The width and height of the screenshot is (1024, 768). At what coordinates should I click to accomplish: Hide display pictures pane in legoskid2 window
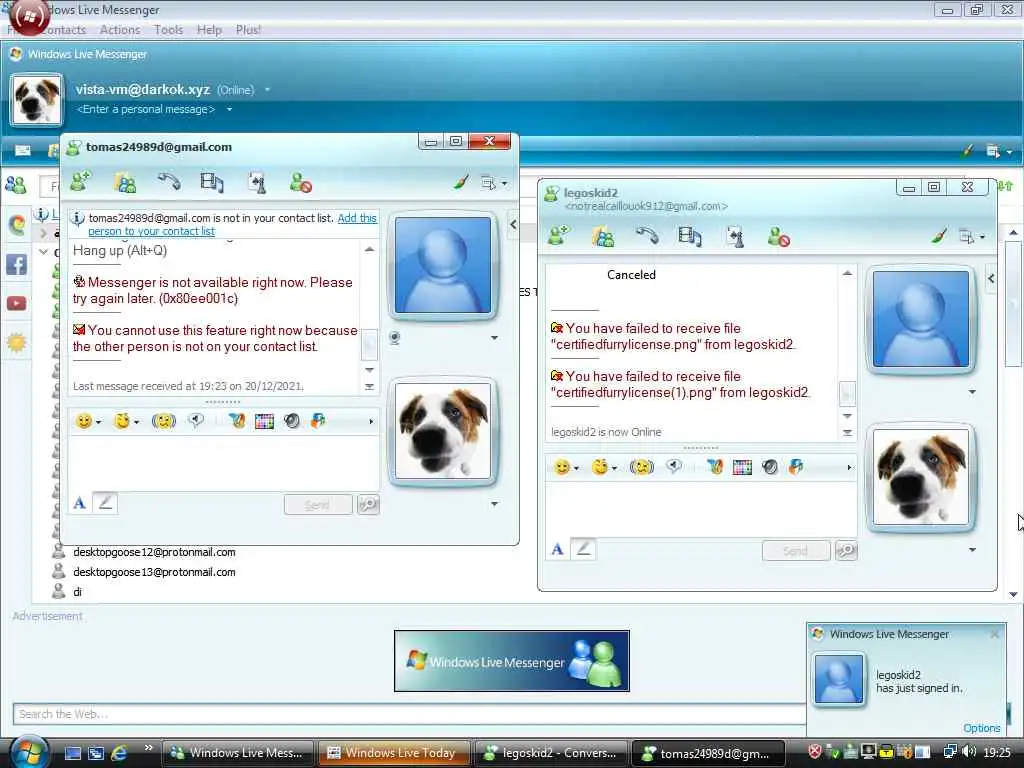[x=991, y=279]
